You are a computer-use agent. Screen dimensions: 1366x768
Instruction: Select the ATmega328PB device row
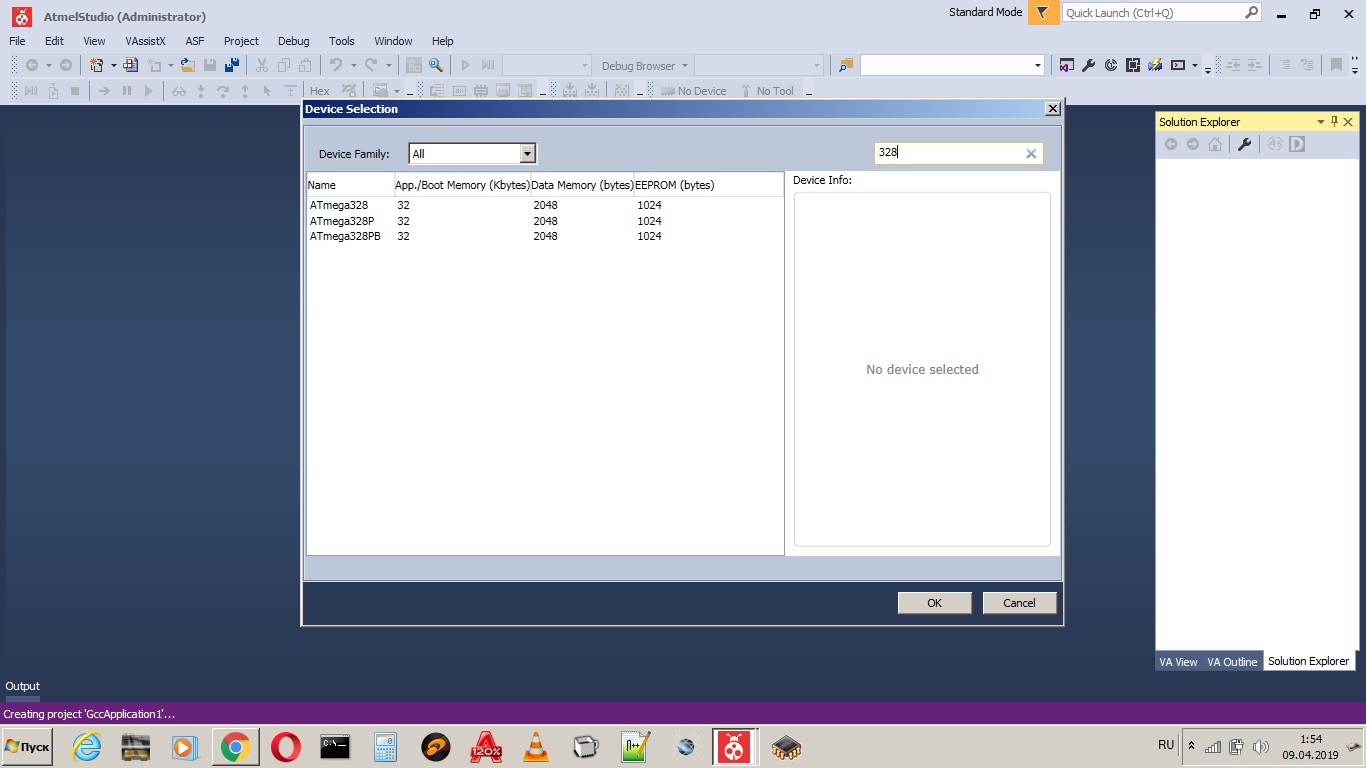click(x=545, y=236)
